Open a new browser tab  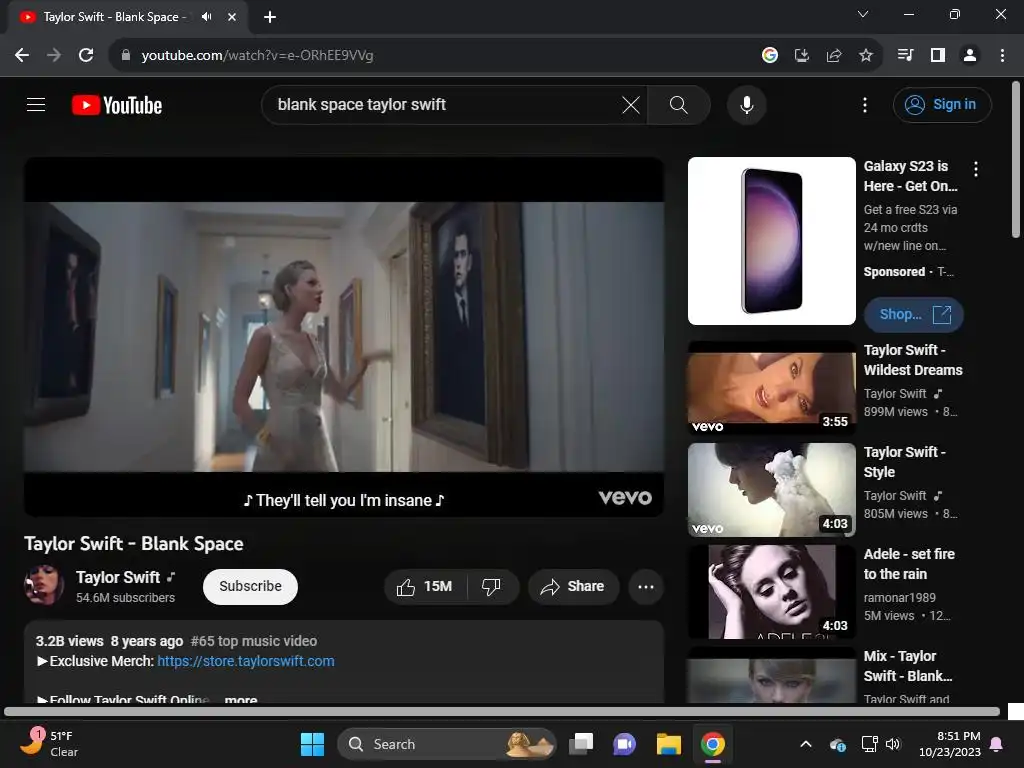coord(270,17)
